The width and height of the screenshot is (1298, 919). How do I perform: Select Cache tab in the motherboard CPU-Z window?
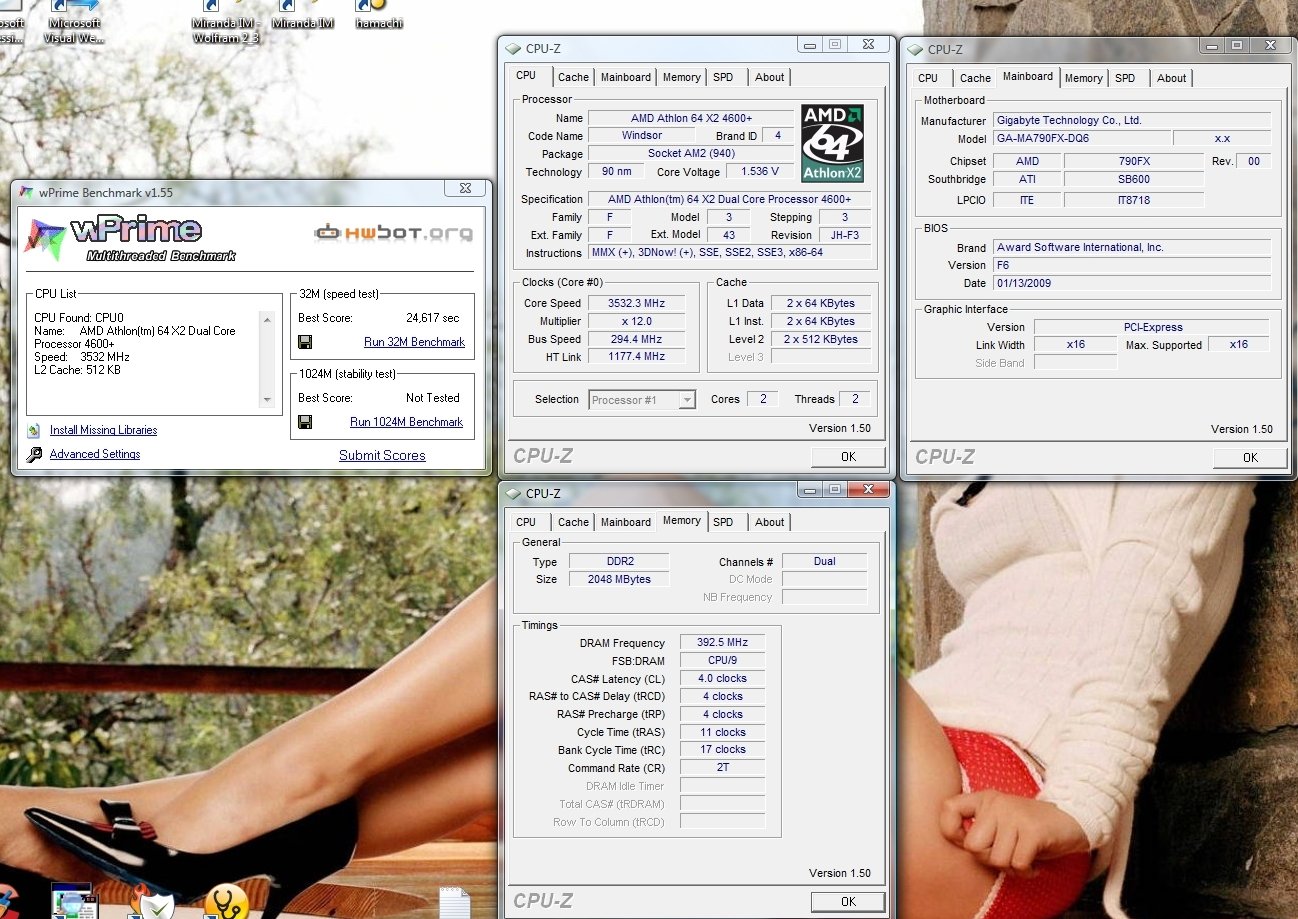(975, 78)
